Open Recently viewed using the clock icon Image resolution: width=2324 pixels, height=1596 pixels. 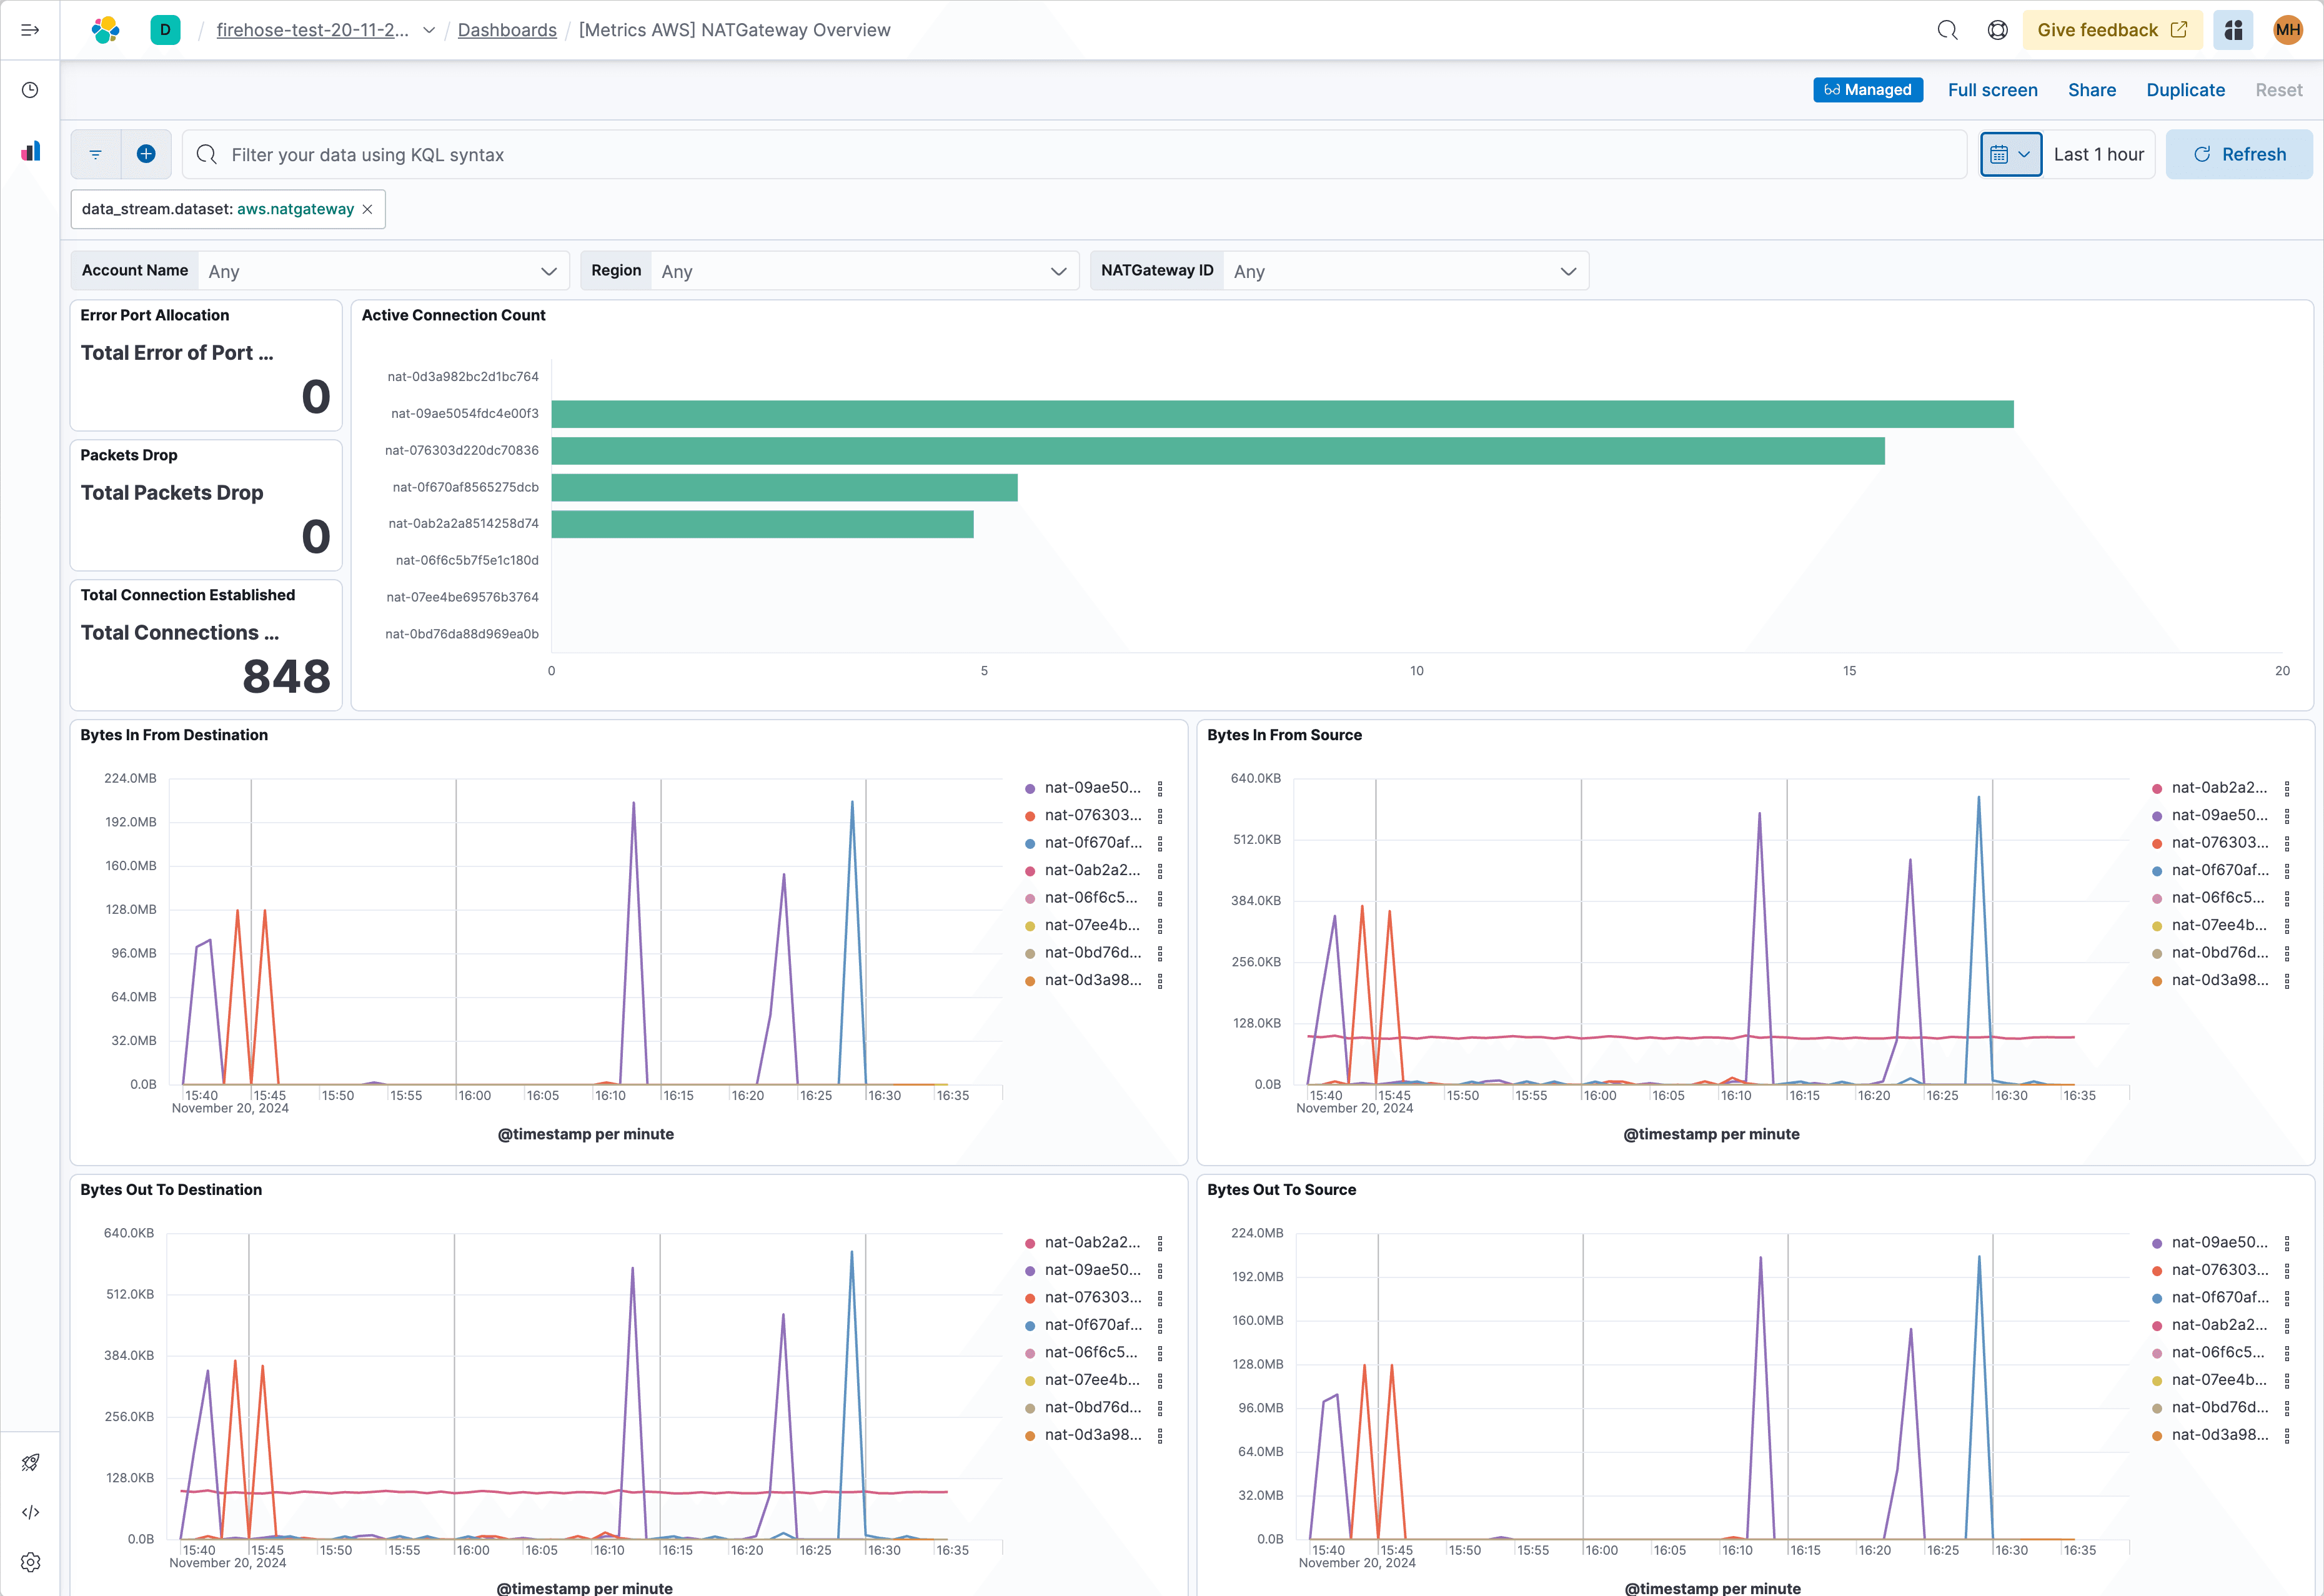point(29,89)
